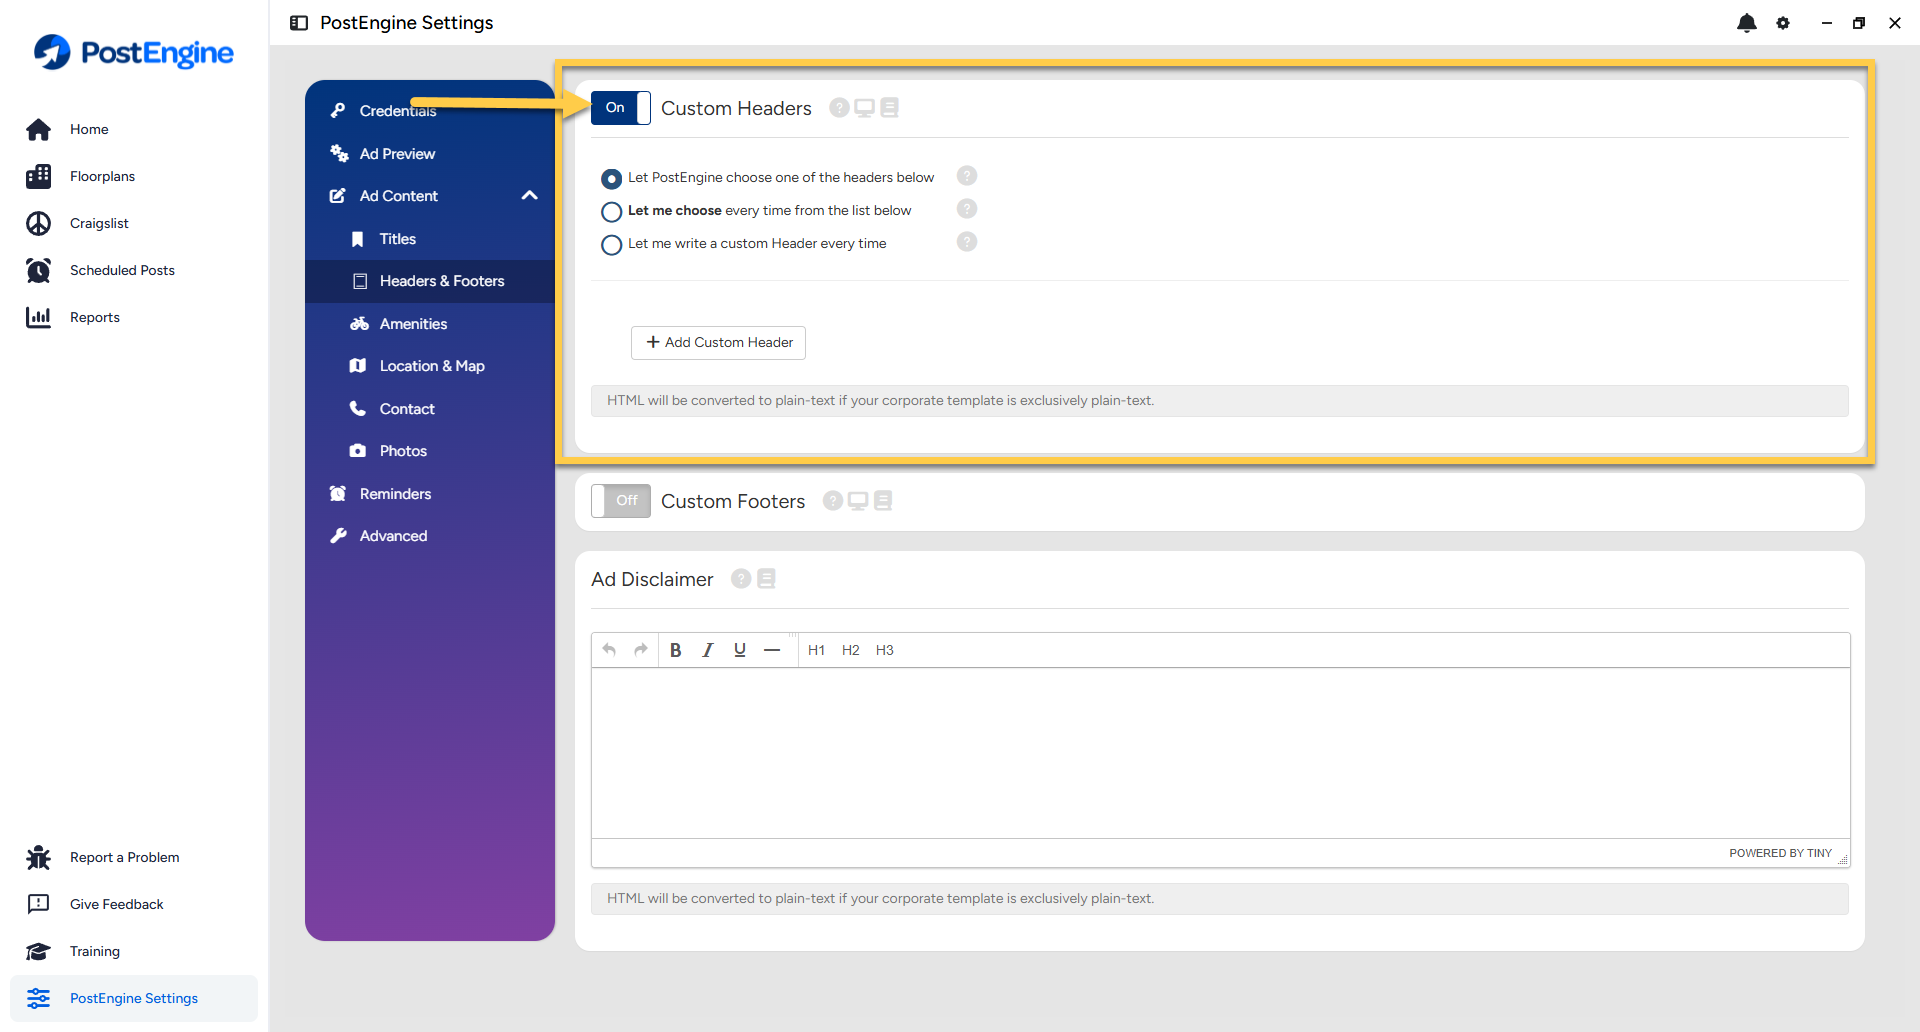Click the Custom Footers document icon
Viewport: 1920px width, 1032px height.
point(883,501)
